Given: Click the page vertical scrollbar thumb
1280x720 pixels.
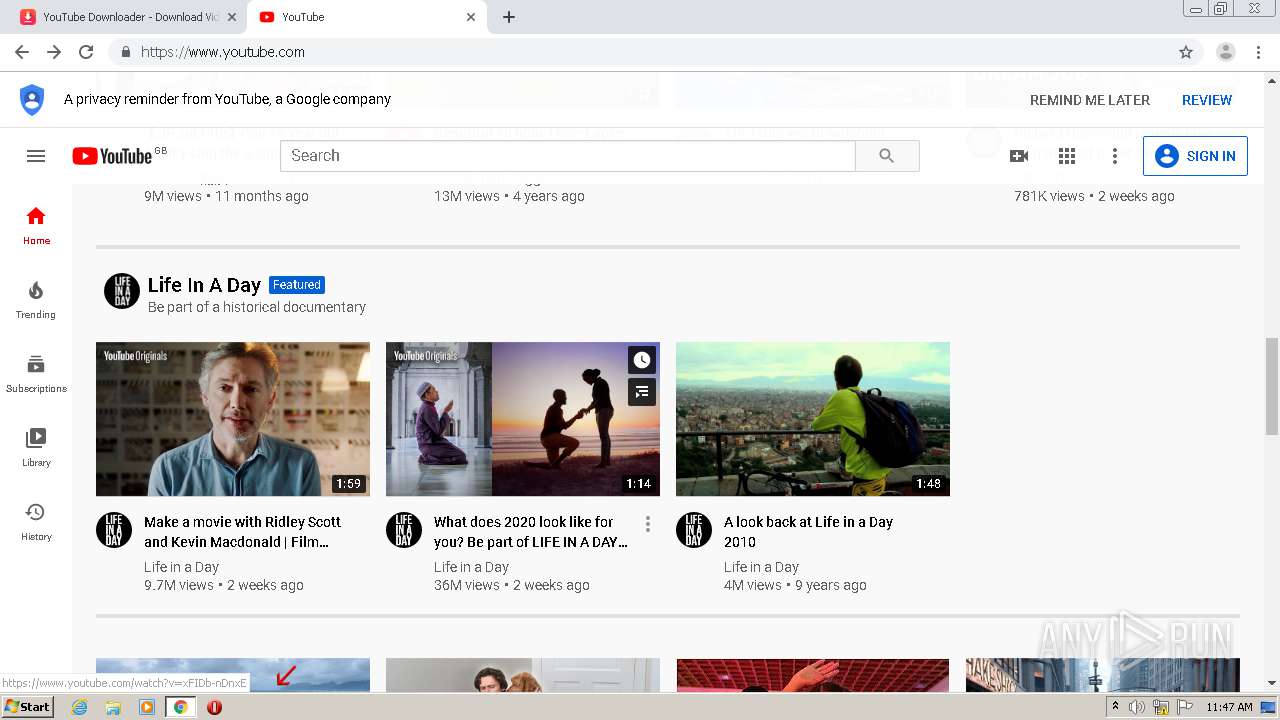Looking at the screenshot, I should pyautogui.click(x=1272, y=386).
